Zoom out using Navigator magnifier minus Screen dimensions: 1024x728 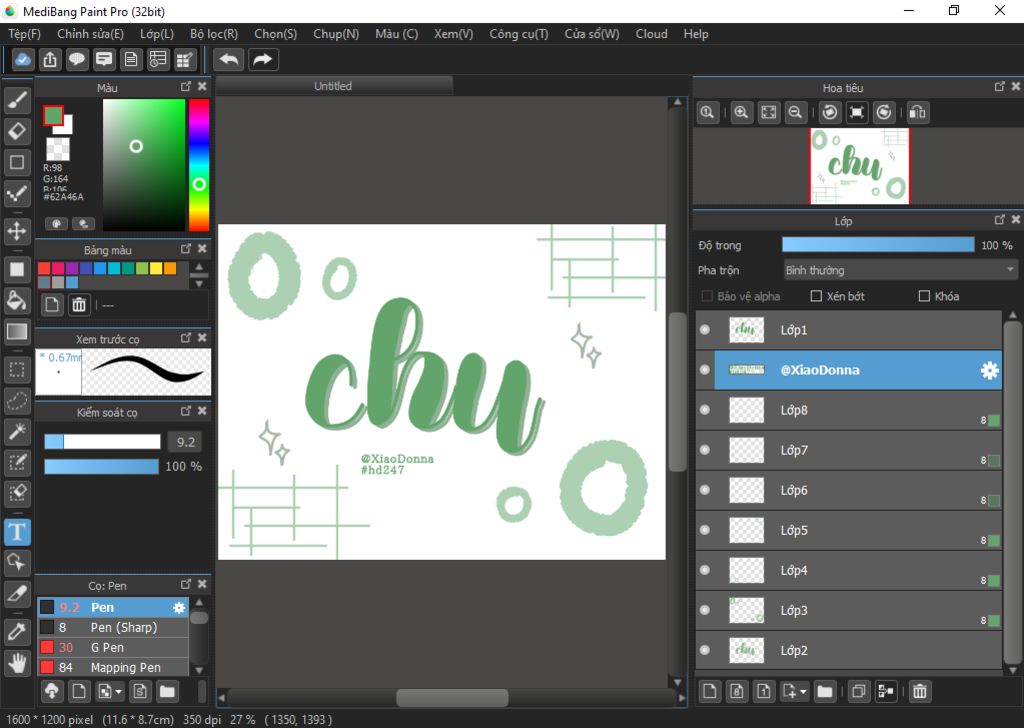795,112
